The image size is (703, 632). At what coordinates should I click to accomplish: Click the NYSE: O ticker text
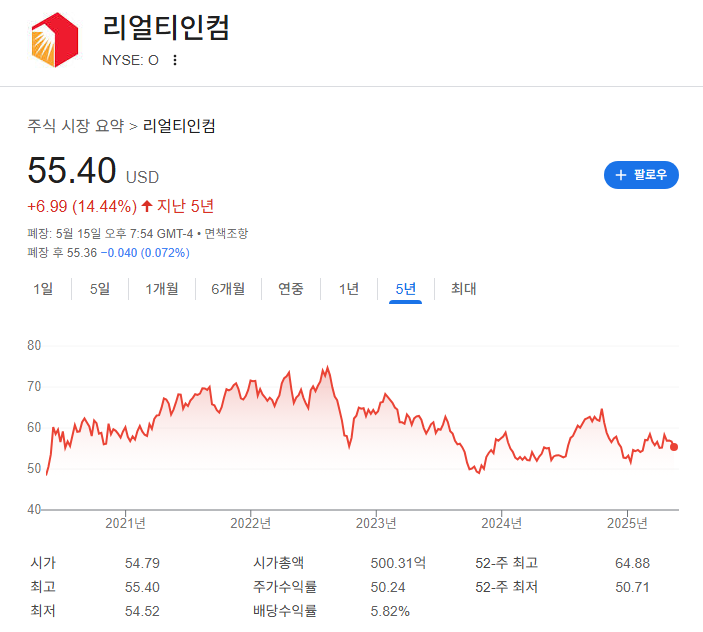[x=130, y=60]
